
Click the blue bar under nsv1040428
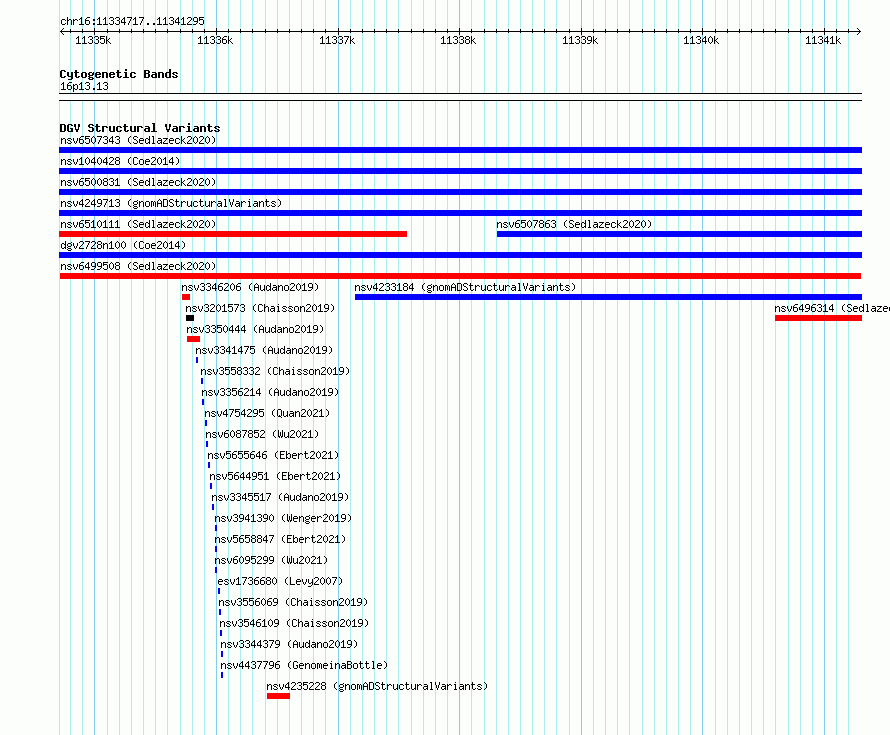(460, 171)
